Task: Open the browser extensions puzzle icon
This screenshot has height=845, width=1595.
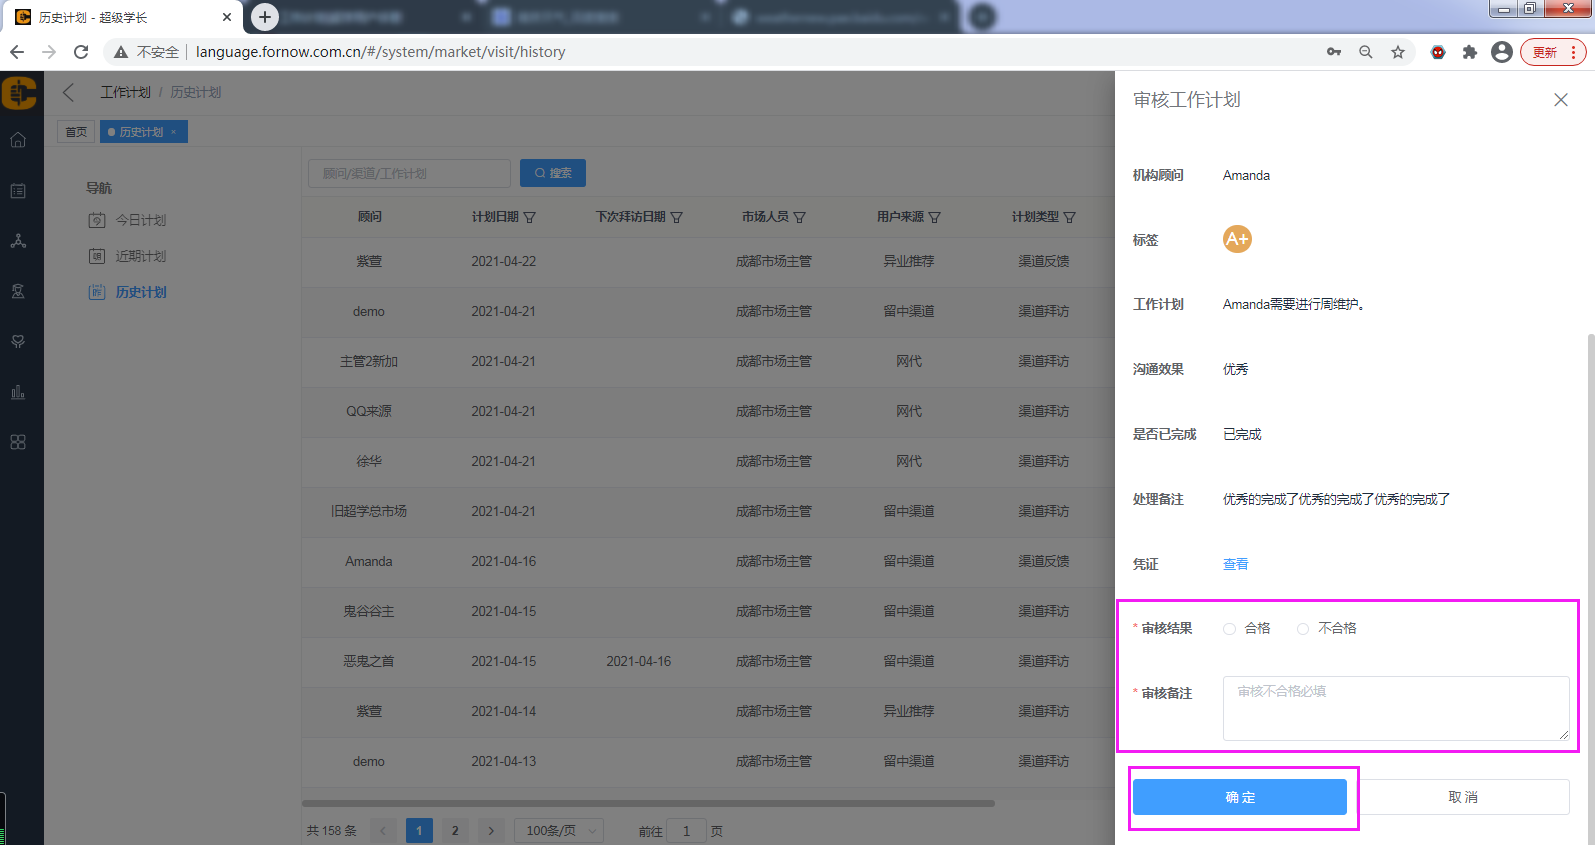Action: pyautogui.click(x=1469, y=52)
